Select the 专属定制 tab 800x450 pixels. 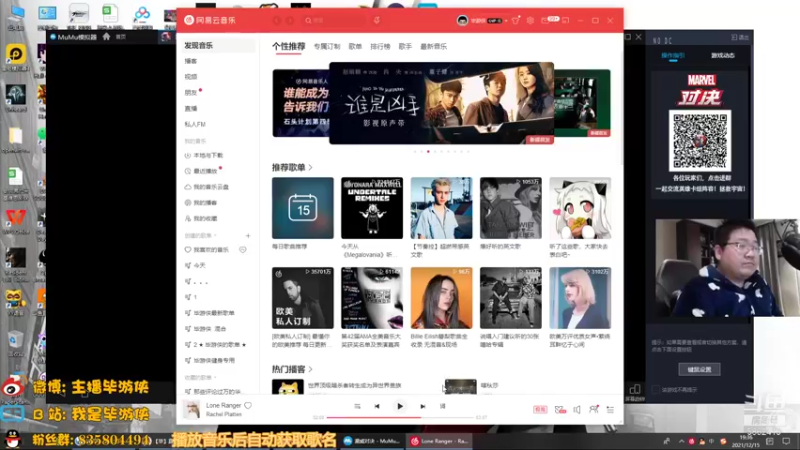pyautogui.click(x=327, y=46)
